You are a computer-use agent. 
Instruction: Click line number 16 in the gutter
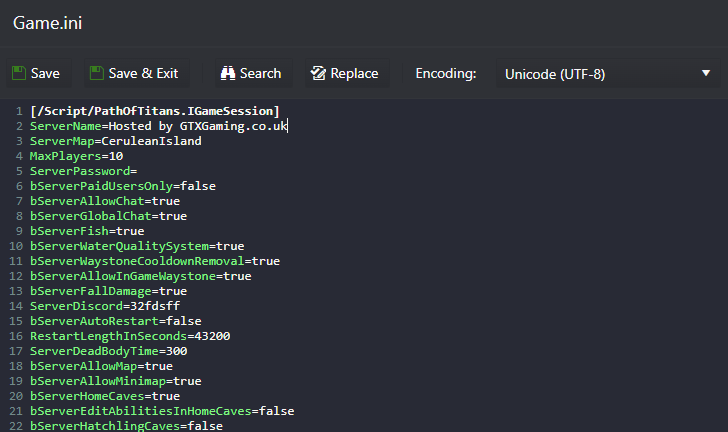click(16, 336)
